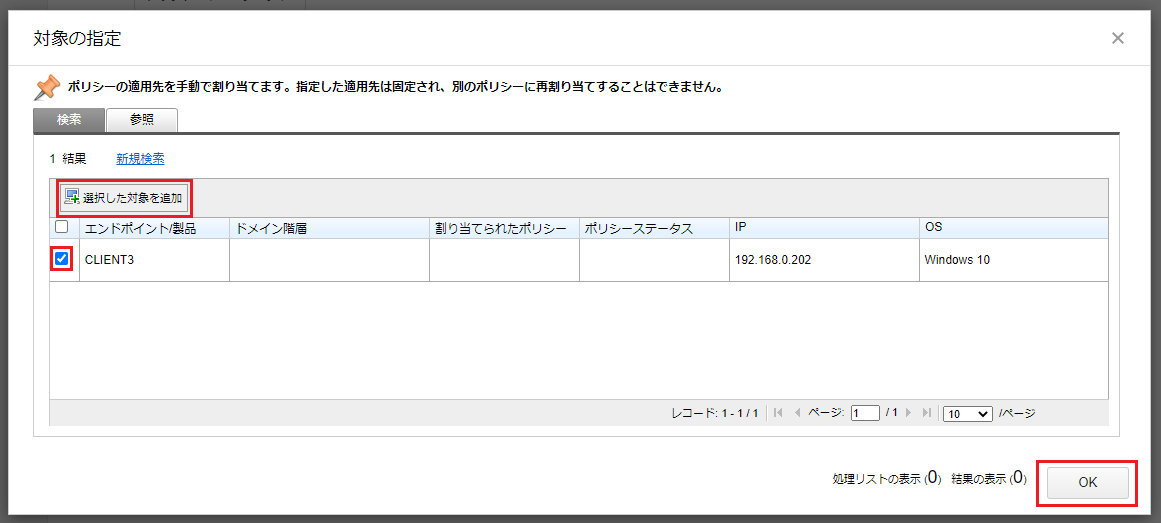Image resolution: width=1161 pixels, height=523 pixels.
Task: Close the 対象の指定 dialog with X
Action: pos(1117,38)
